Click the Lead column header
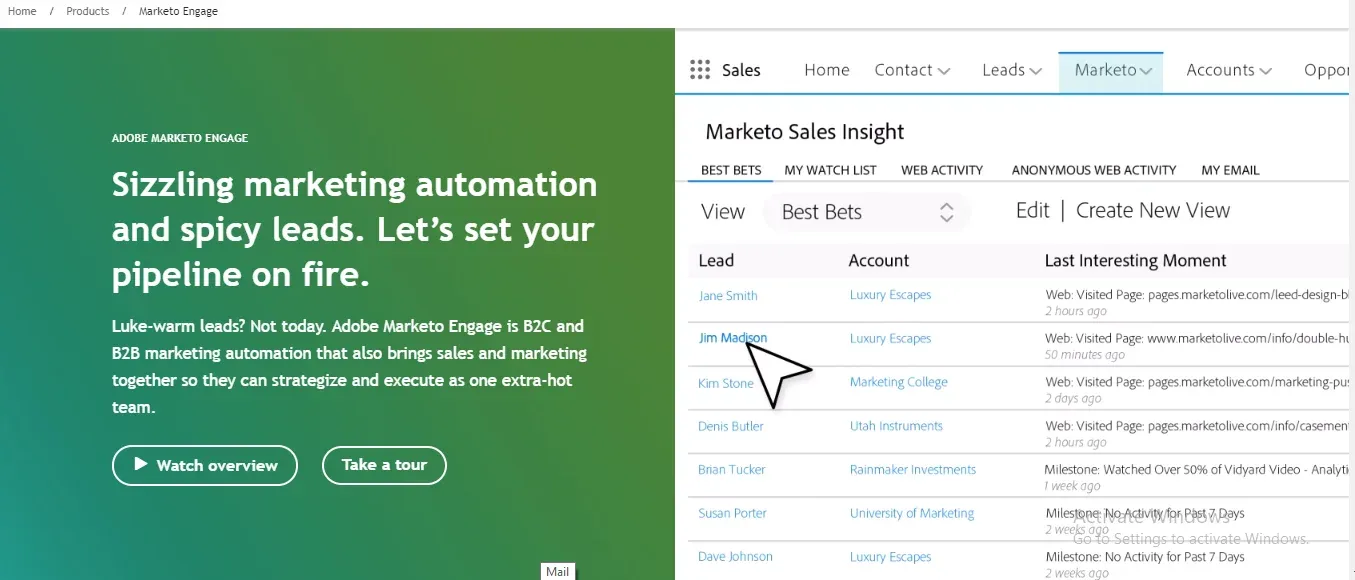 click(x=716, y=261)
